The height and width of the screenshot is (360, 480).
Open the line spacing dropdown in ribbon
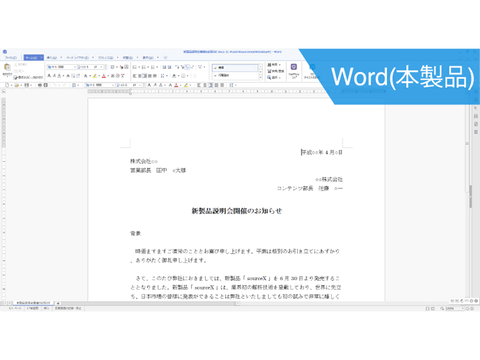pos(167,76)
